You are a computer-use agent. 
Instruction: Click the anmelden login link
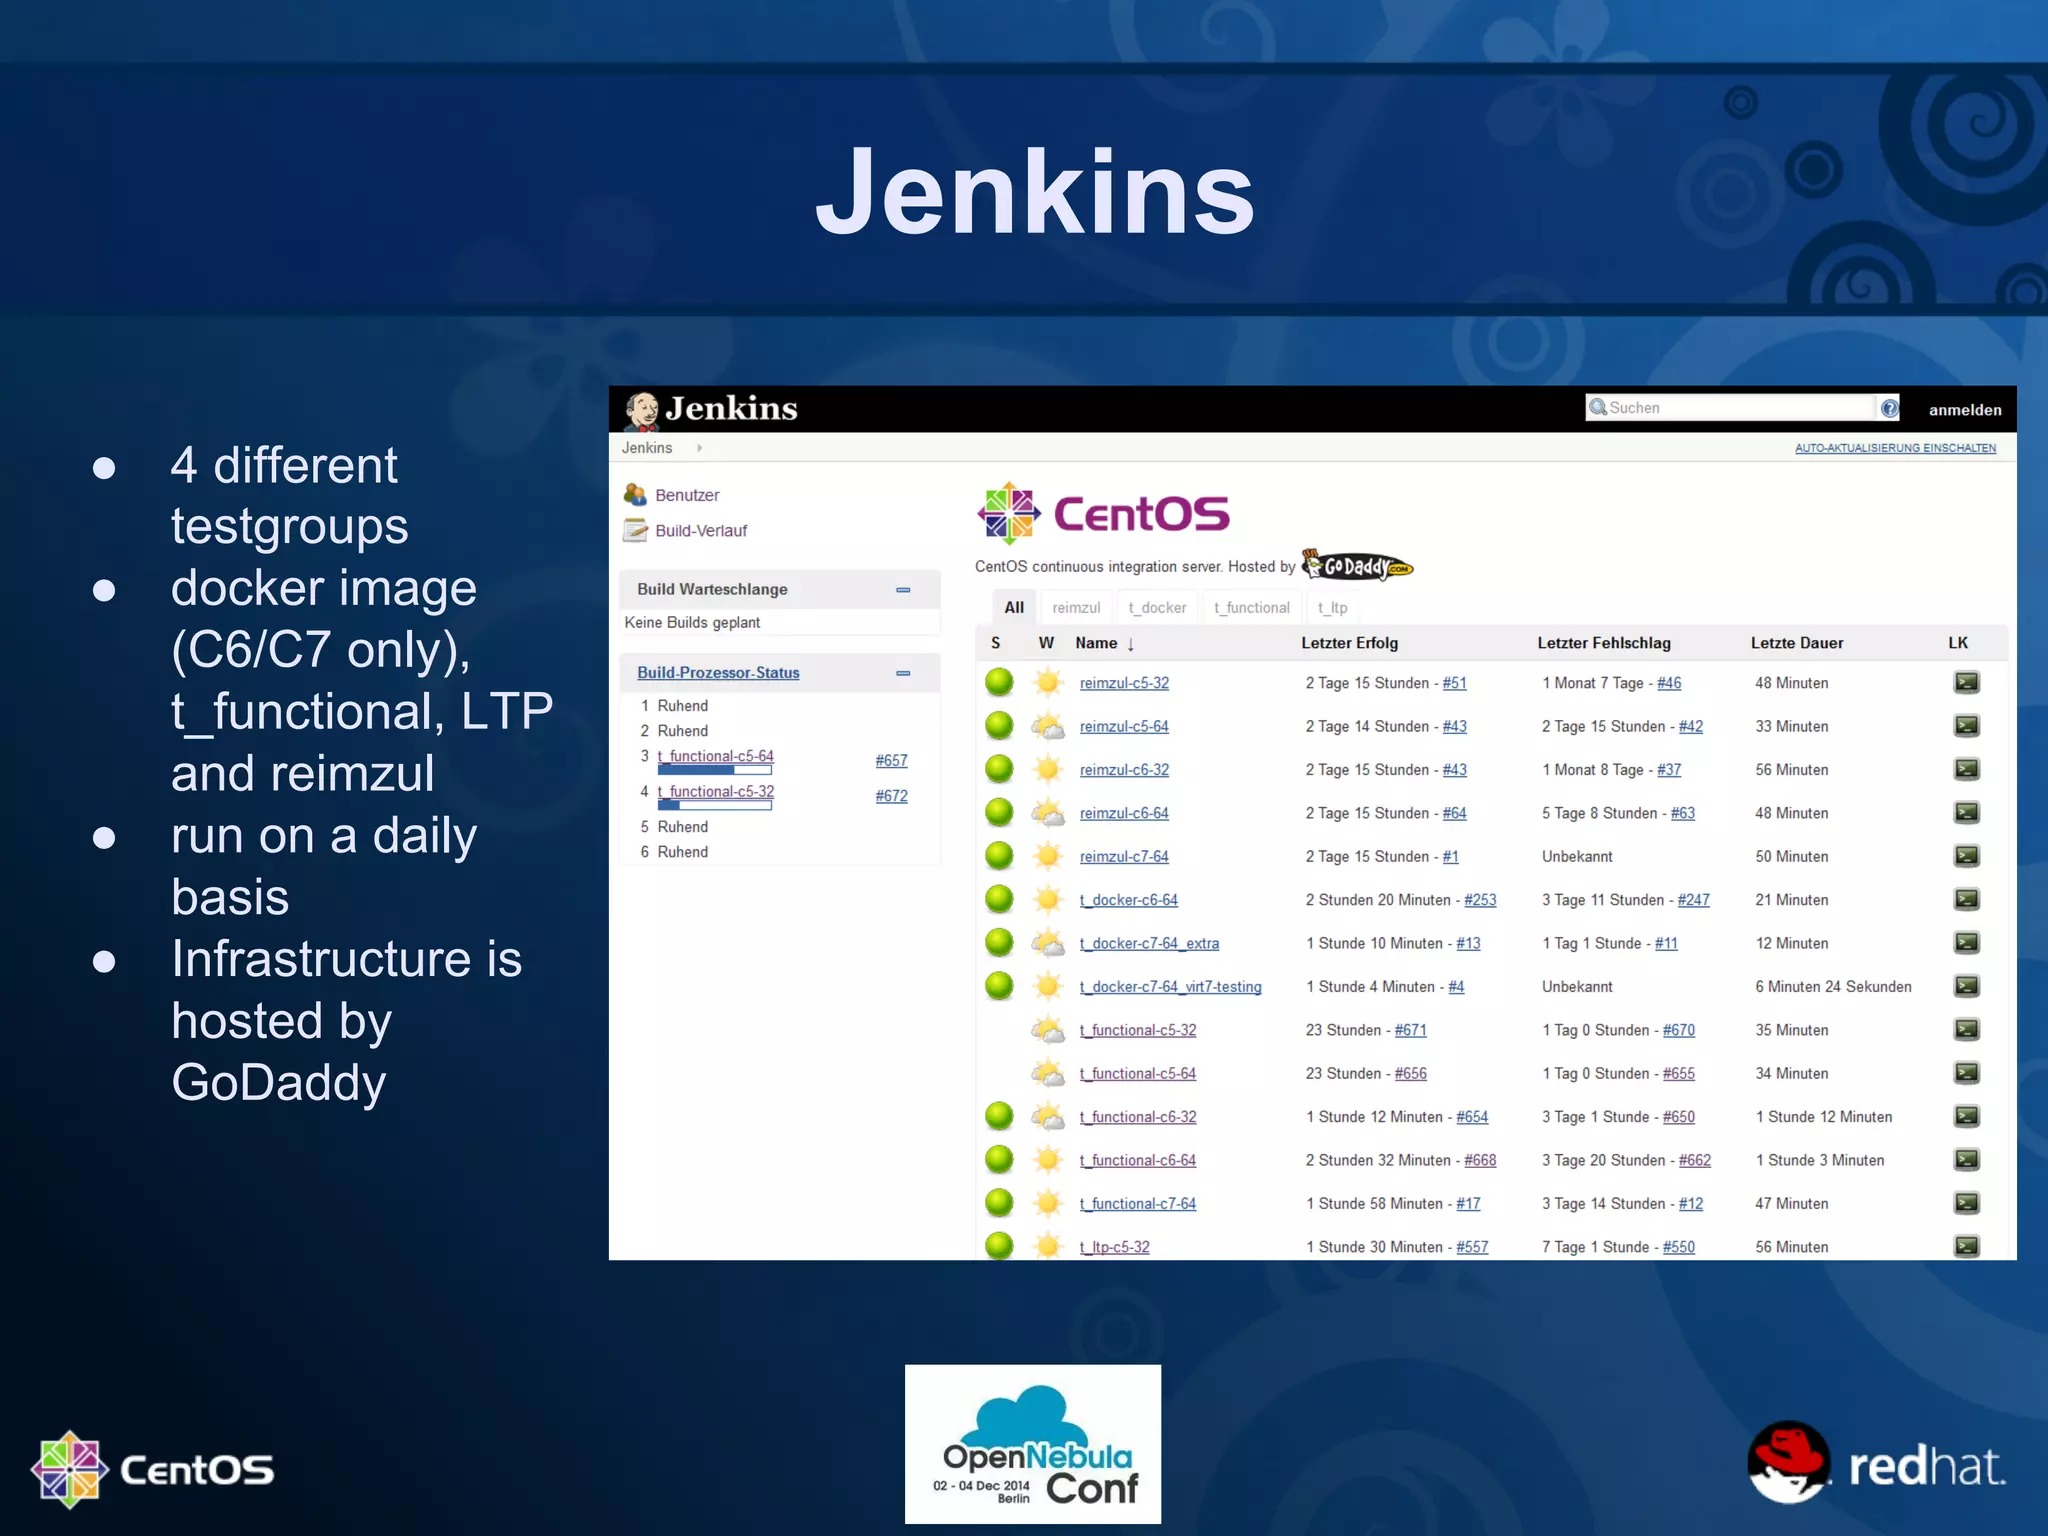[x=1964, y=410]
